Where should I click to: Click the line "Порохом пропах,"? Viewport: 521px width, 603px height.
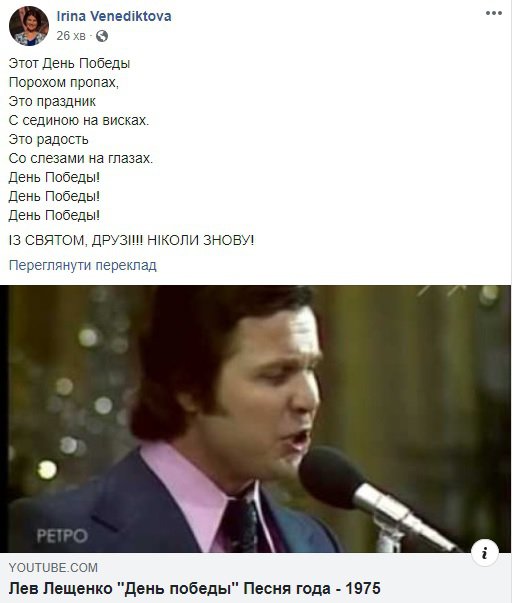(x=64, y=82)
